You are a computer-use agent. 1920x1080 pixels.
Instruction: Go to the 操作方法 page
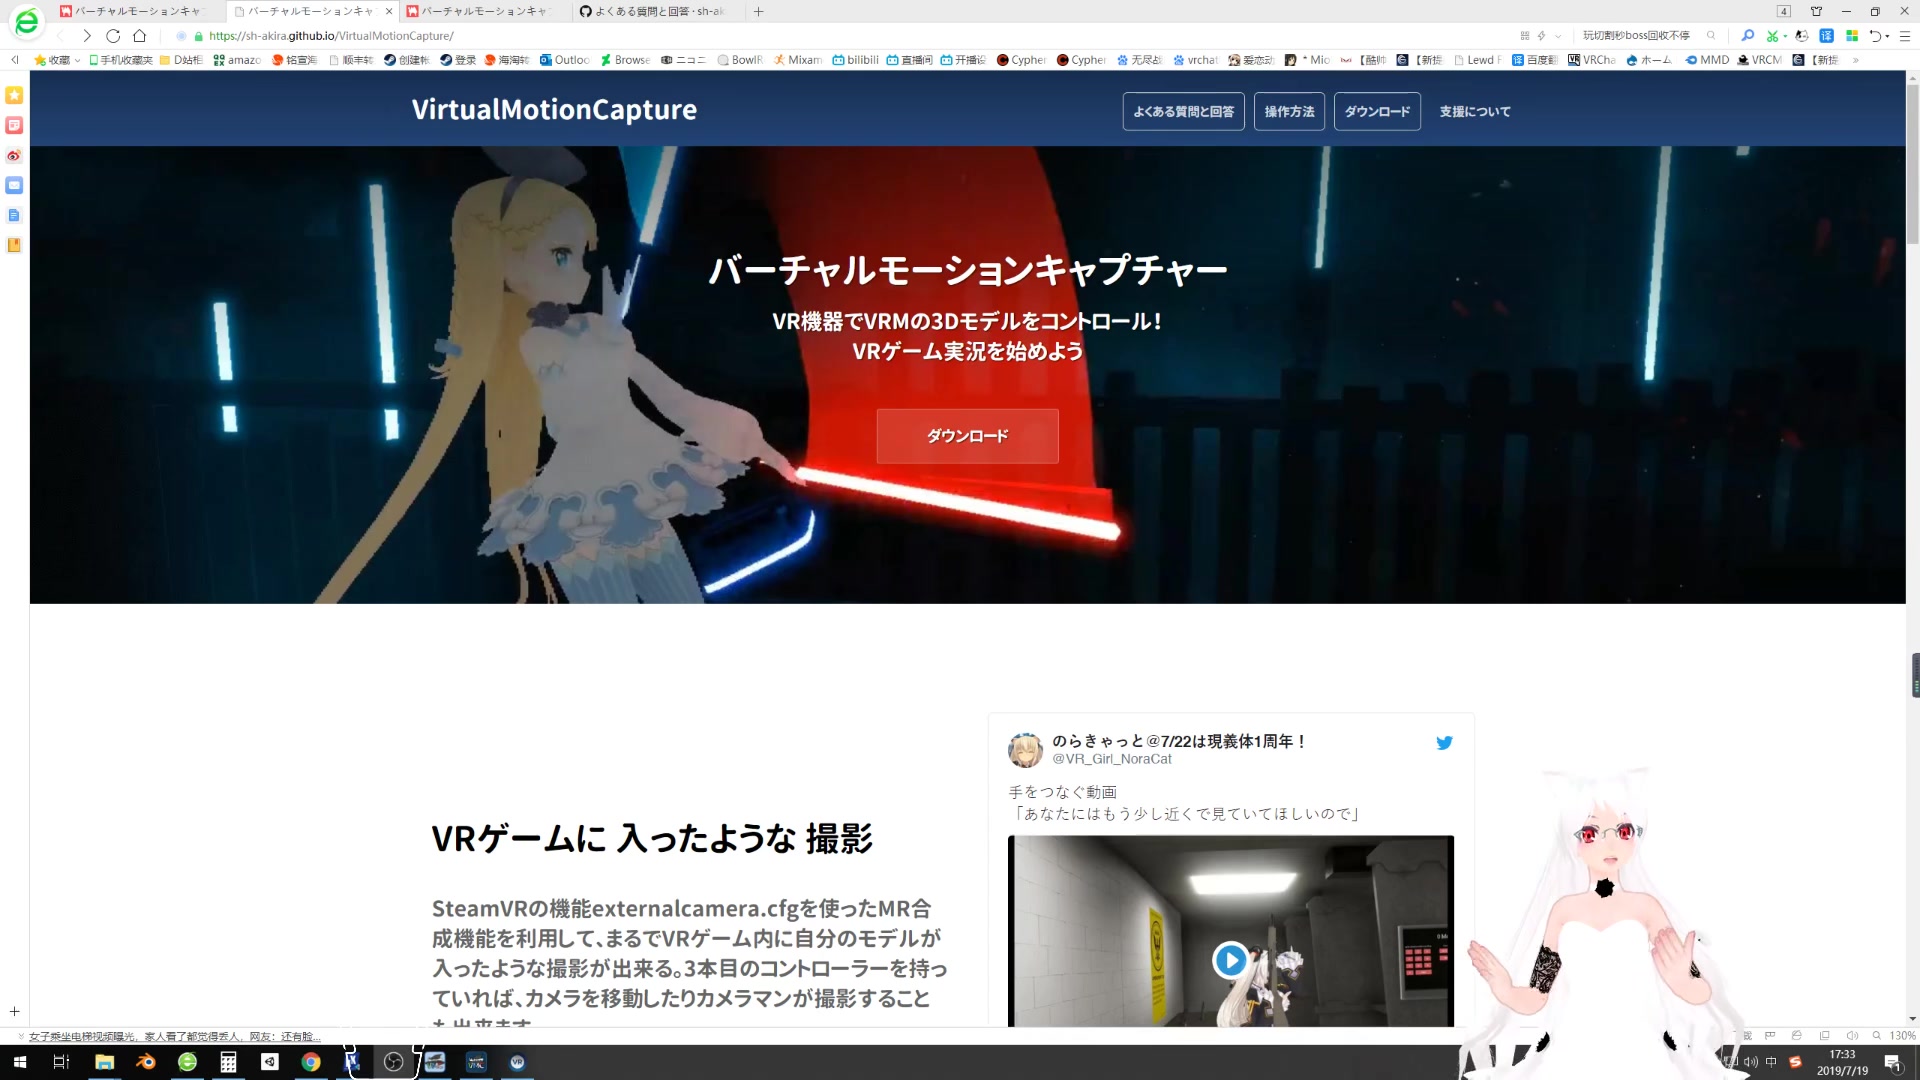tap(1289, 111)
